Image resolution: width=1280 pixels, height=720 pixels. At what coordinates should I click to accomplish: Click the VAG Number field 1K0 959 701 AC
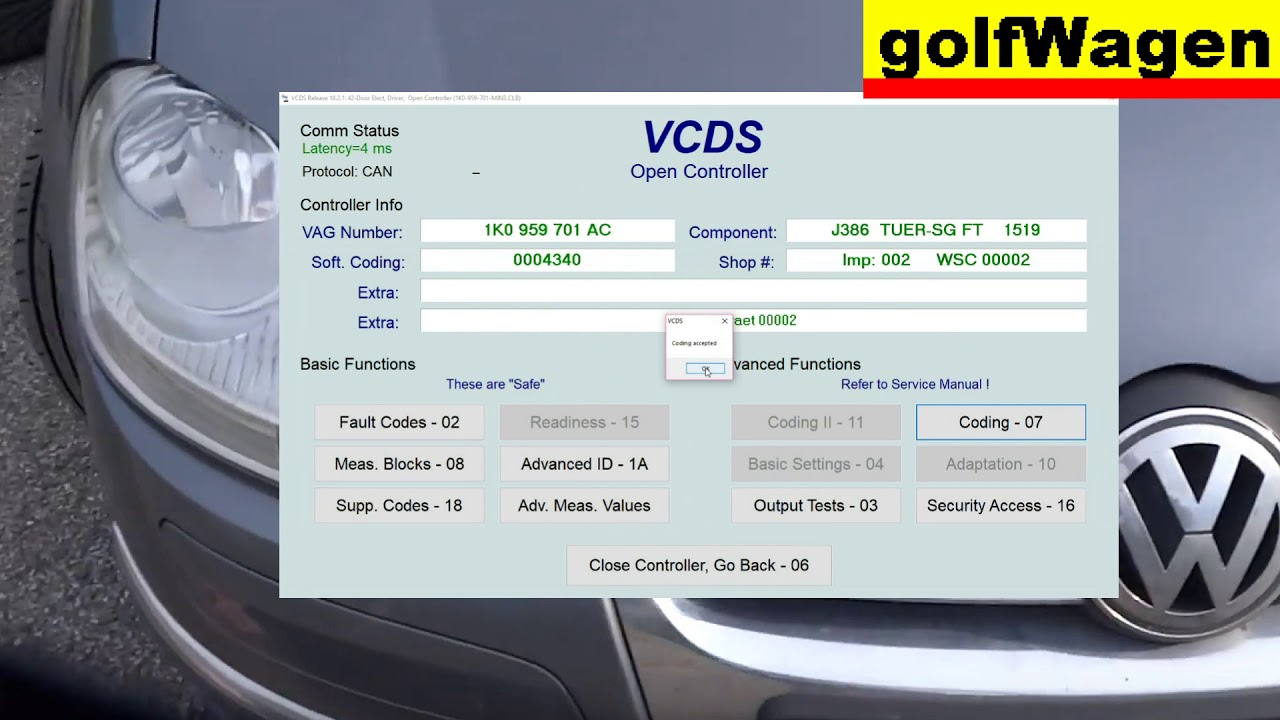(547, 230)
